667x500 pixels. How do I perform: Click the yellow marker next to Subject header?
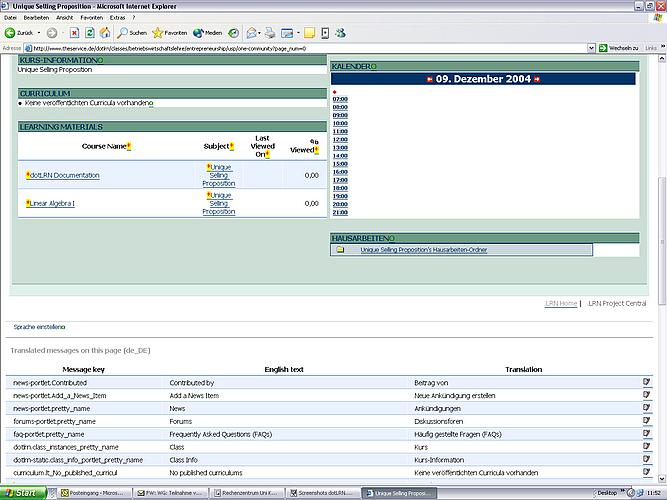tap(232, 146)
